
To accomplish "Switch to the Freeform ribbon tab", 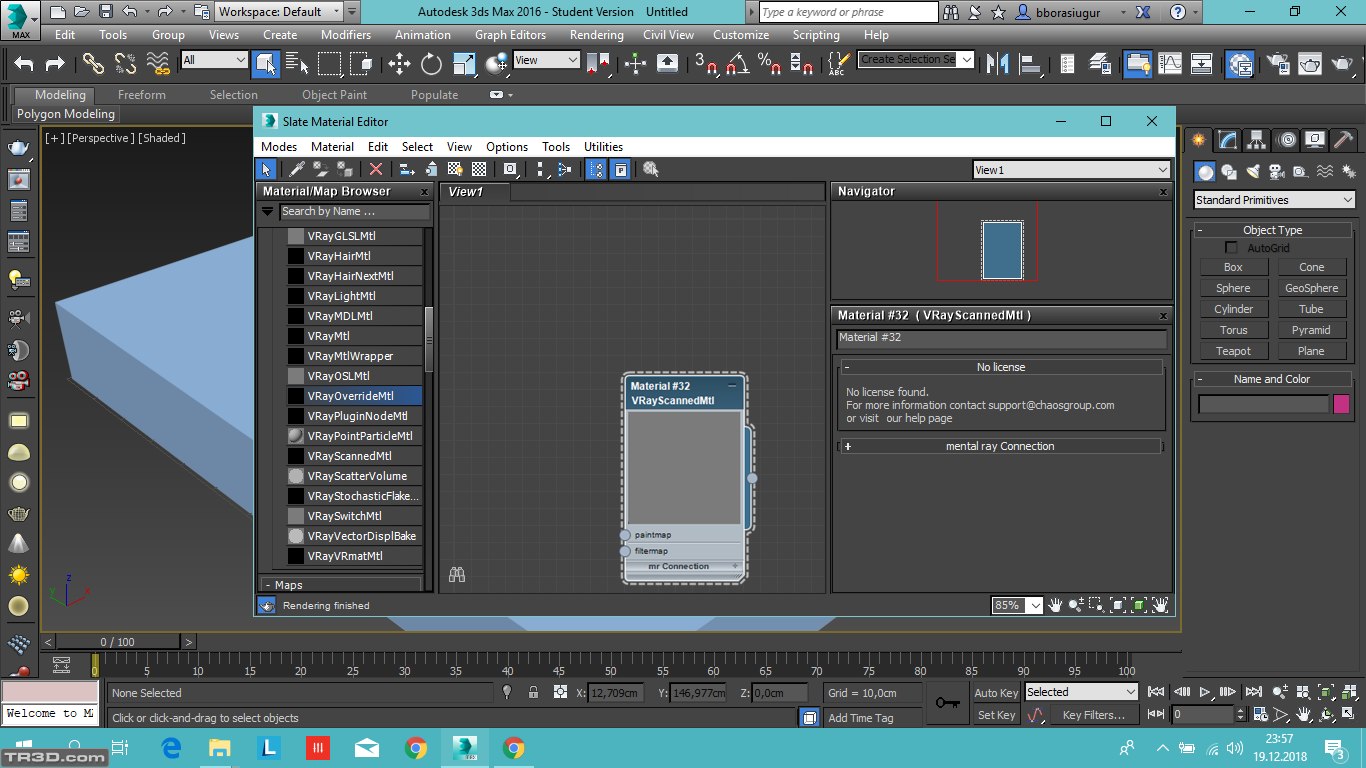I will click(x=142, y=95).
